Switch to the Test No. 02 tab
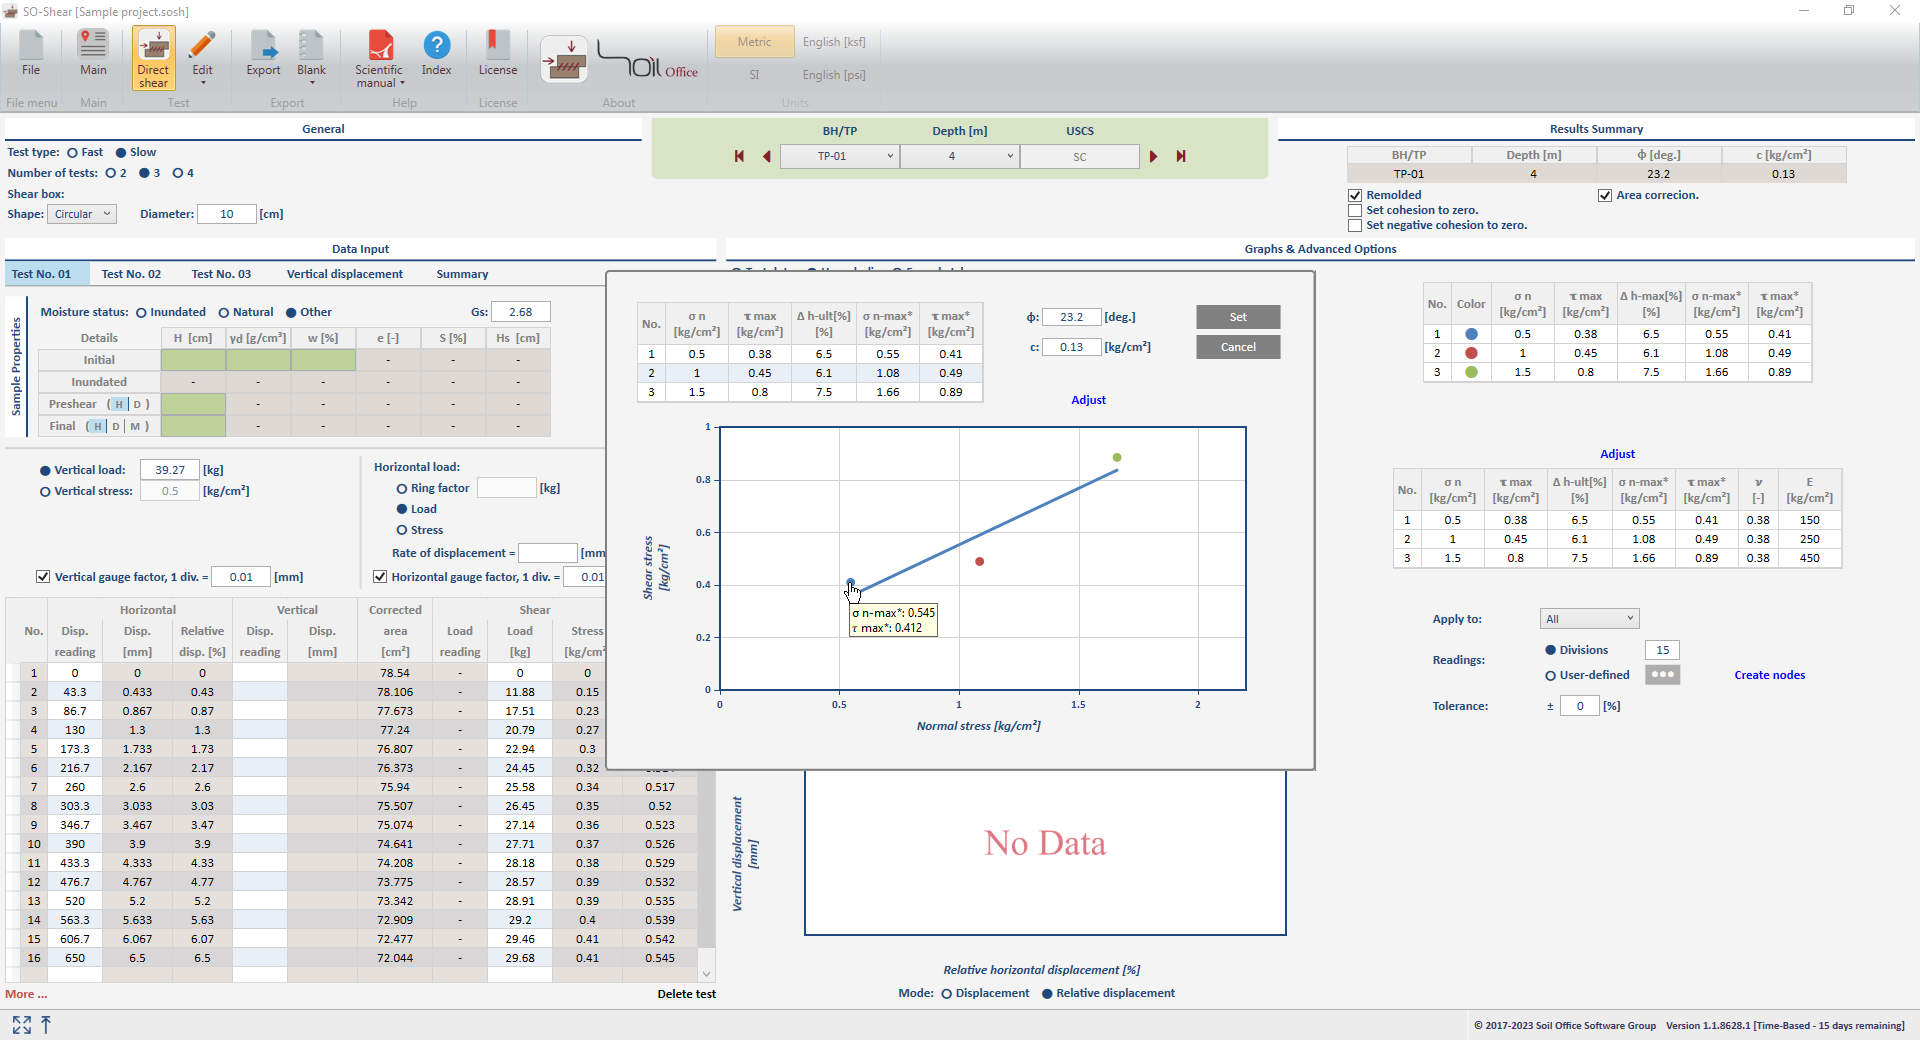 131,274
